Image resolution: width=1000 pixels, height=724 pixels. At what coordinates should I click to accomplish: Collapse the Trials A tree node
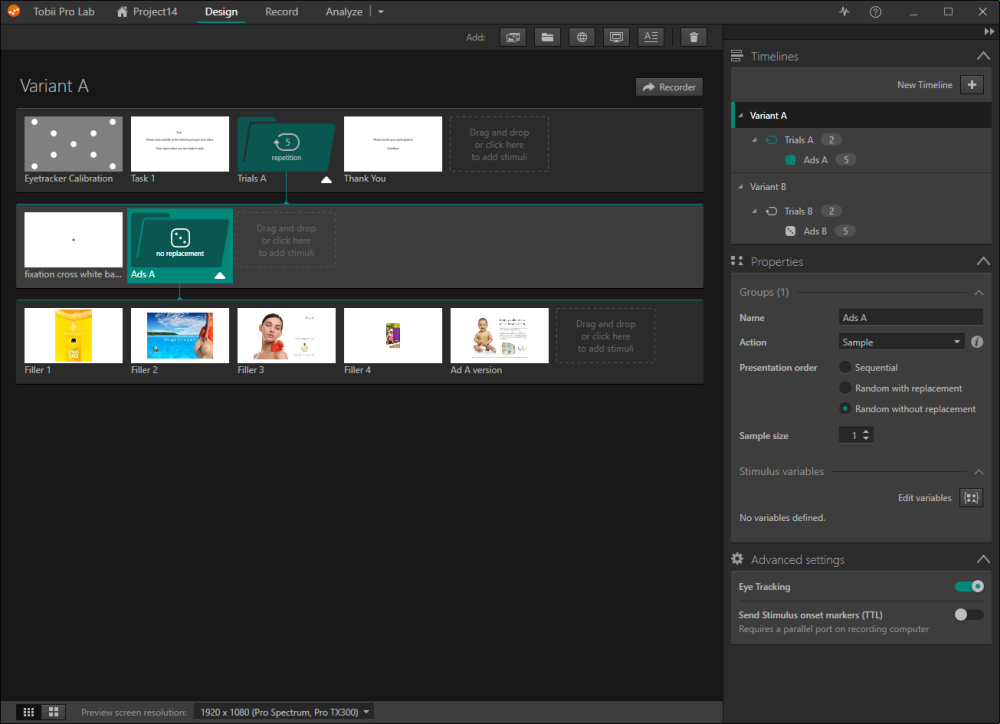754,140
